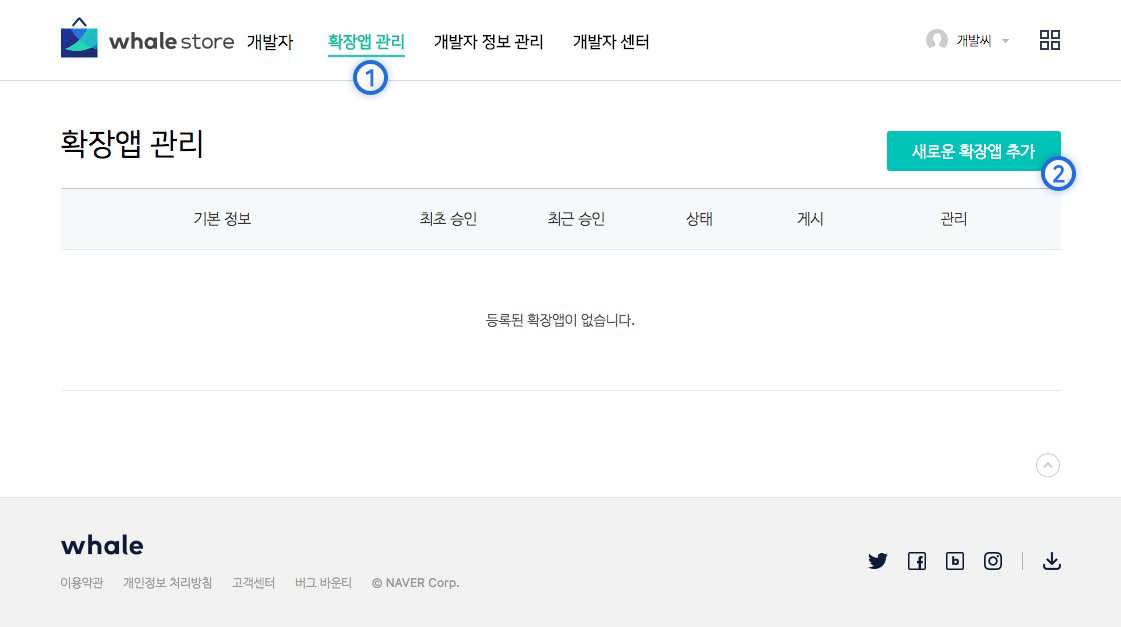Open the Instagram link in footer
Screen dimensions: 1121x627
pos(993,561)
